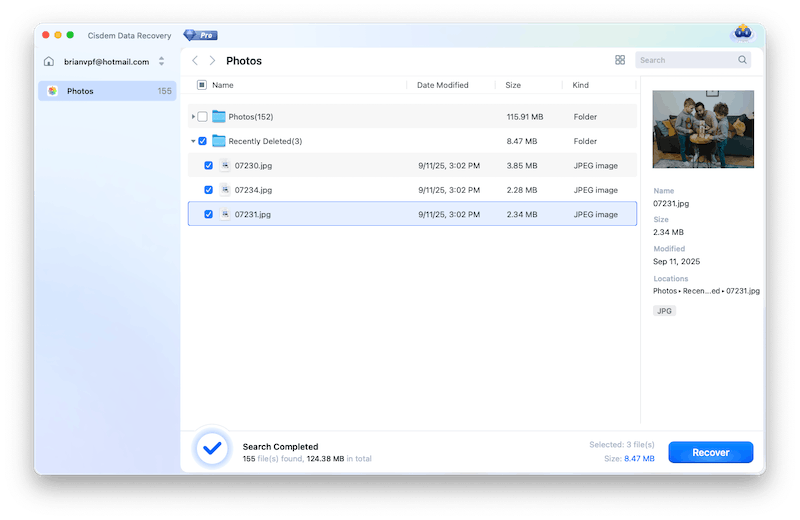This screenshot has width=800, height=520.
Task: Click the preview thumbnail image
Action: click(703, 129)
